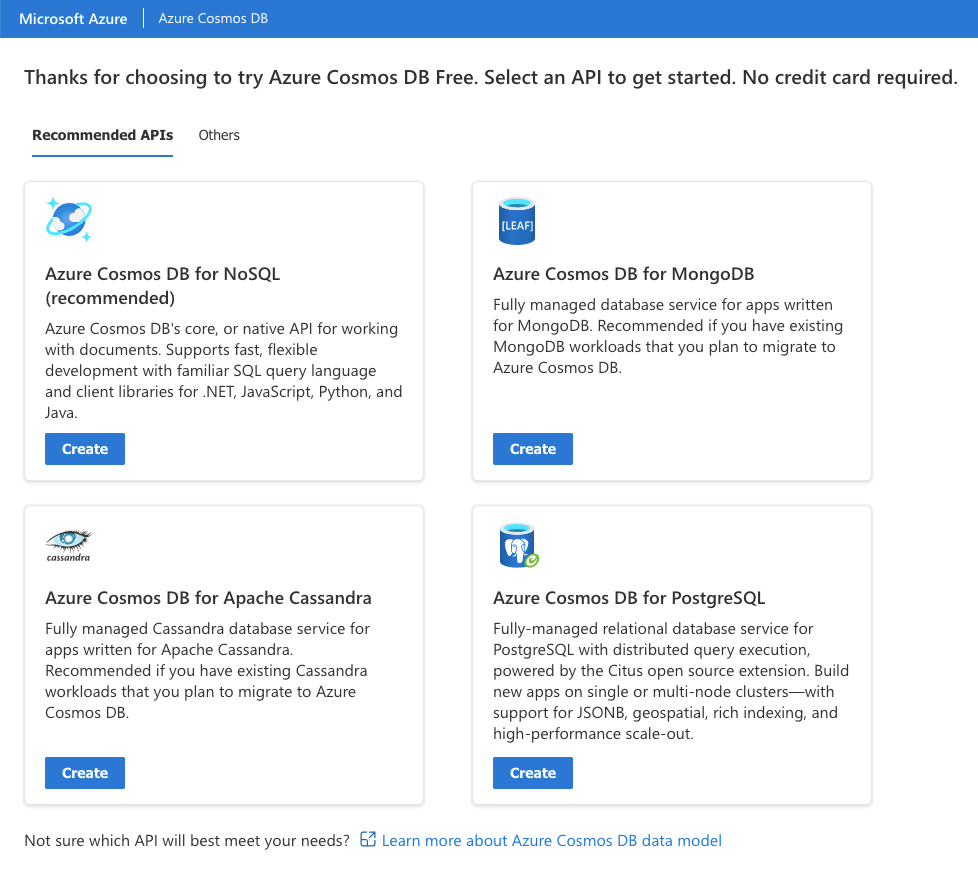Image resolution: width=978 pixels, height=875 pixels.
Task: Click the Azure Cosmos DB header label
Action: coord(213,19)
